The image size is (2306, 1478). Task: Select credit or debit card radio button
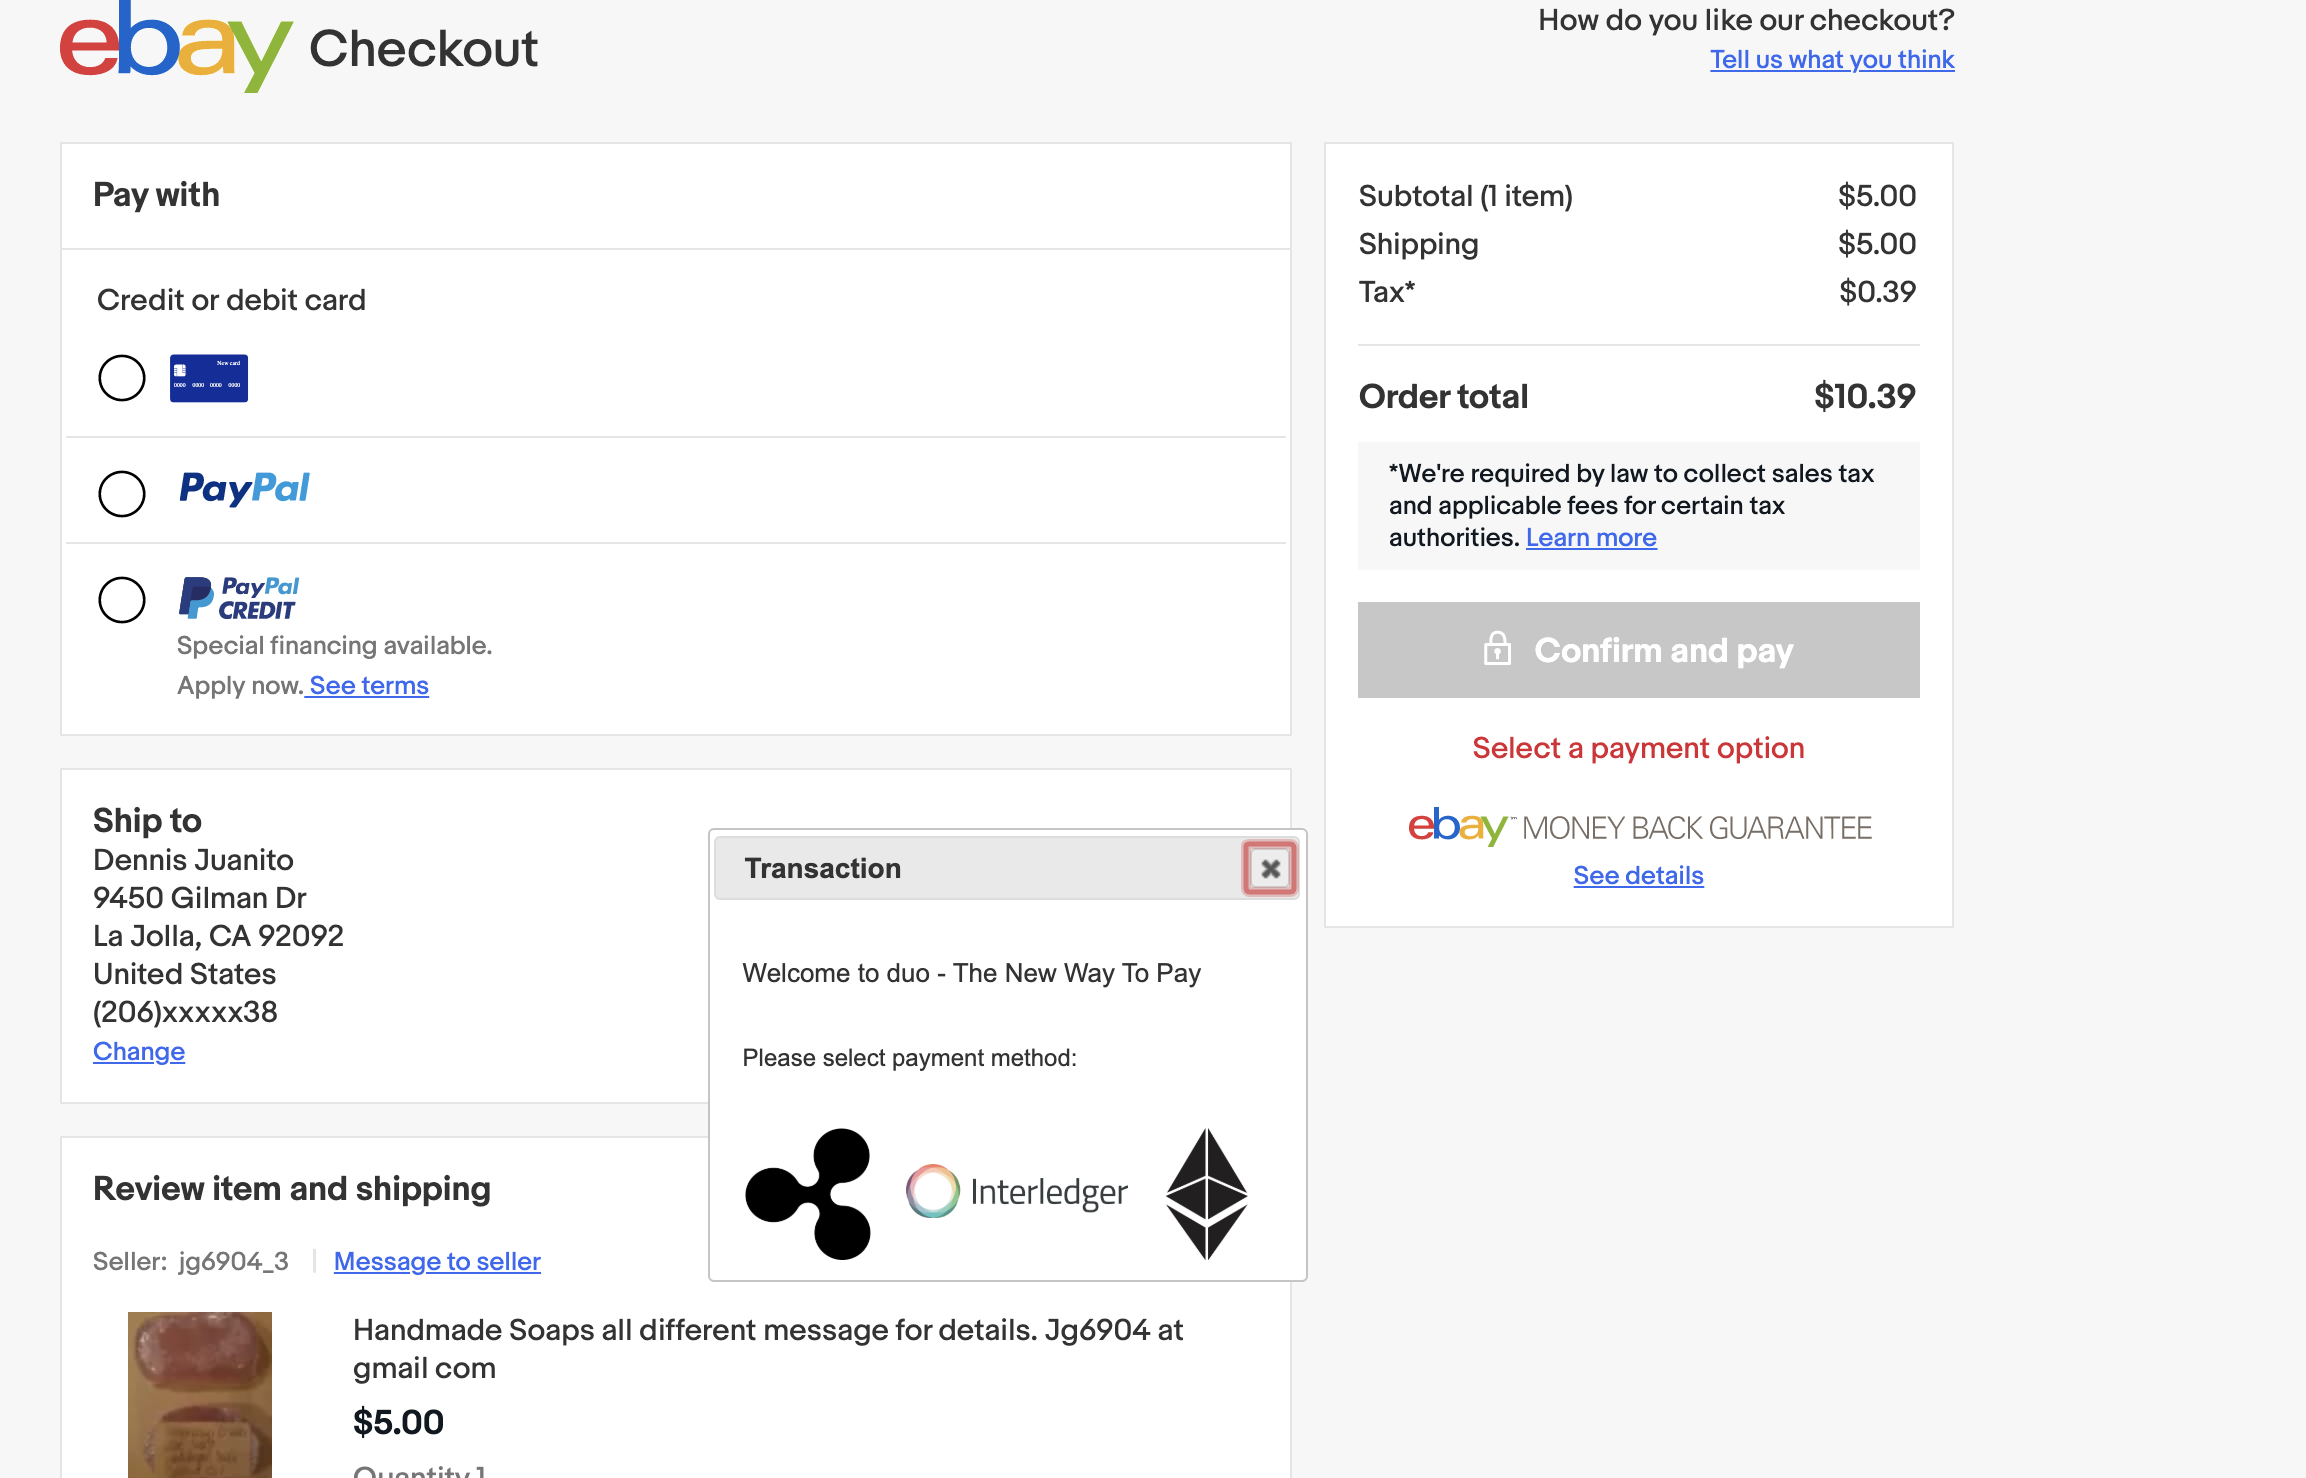[122, 378]
